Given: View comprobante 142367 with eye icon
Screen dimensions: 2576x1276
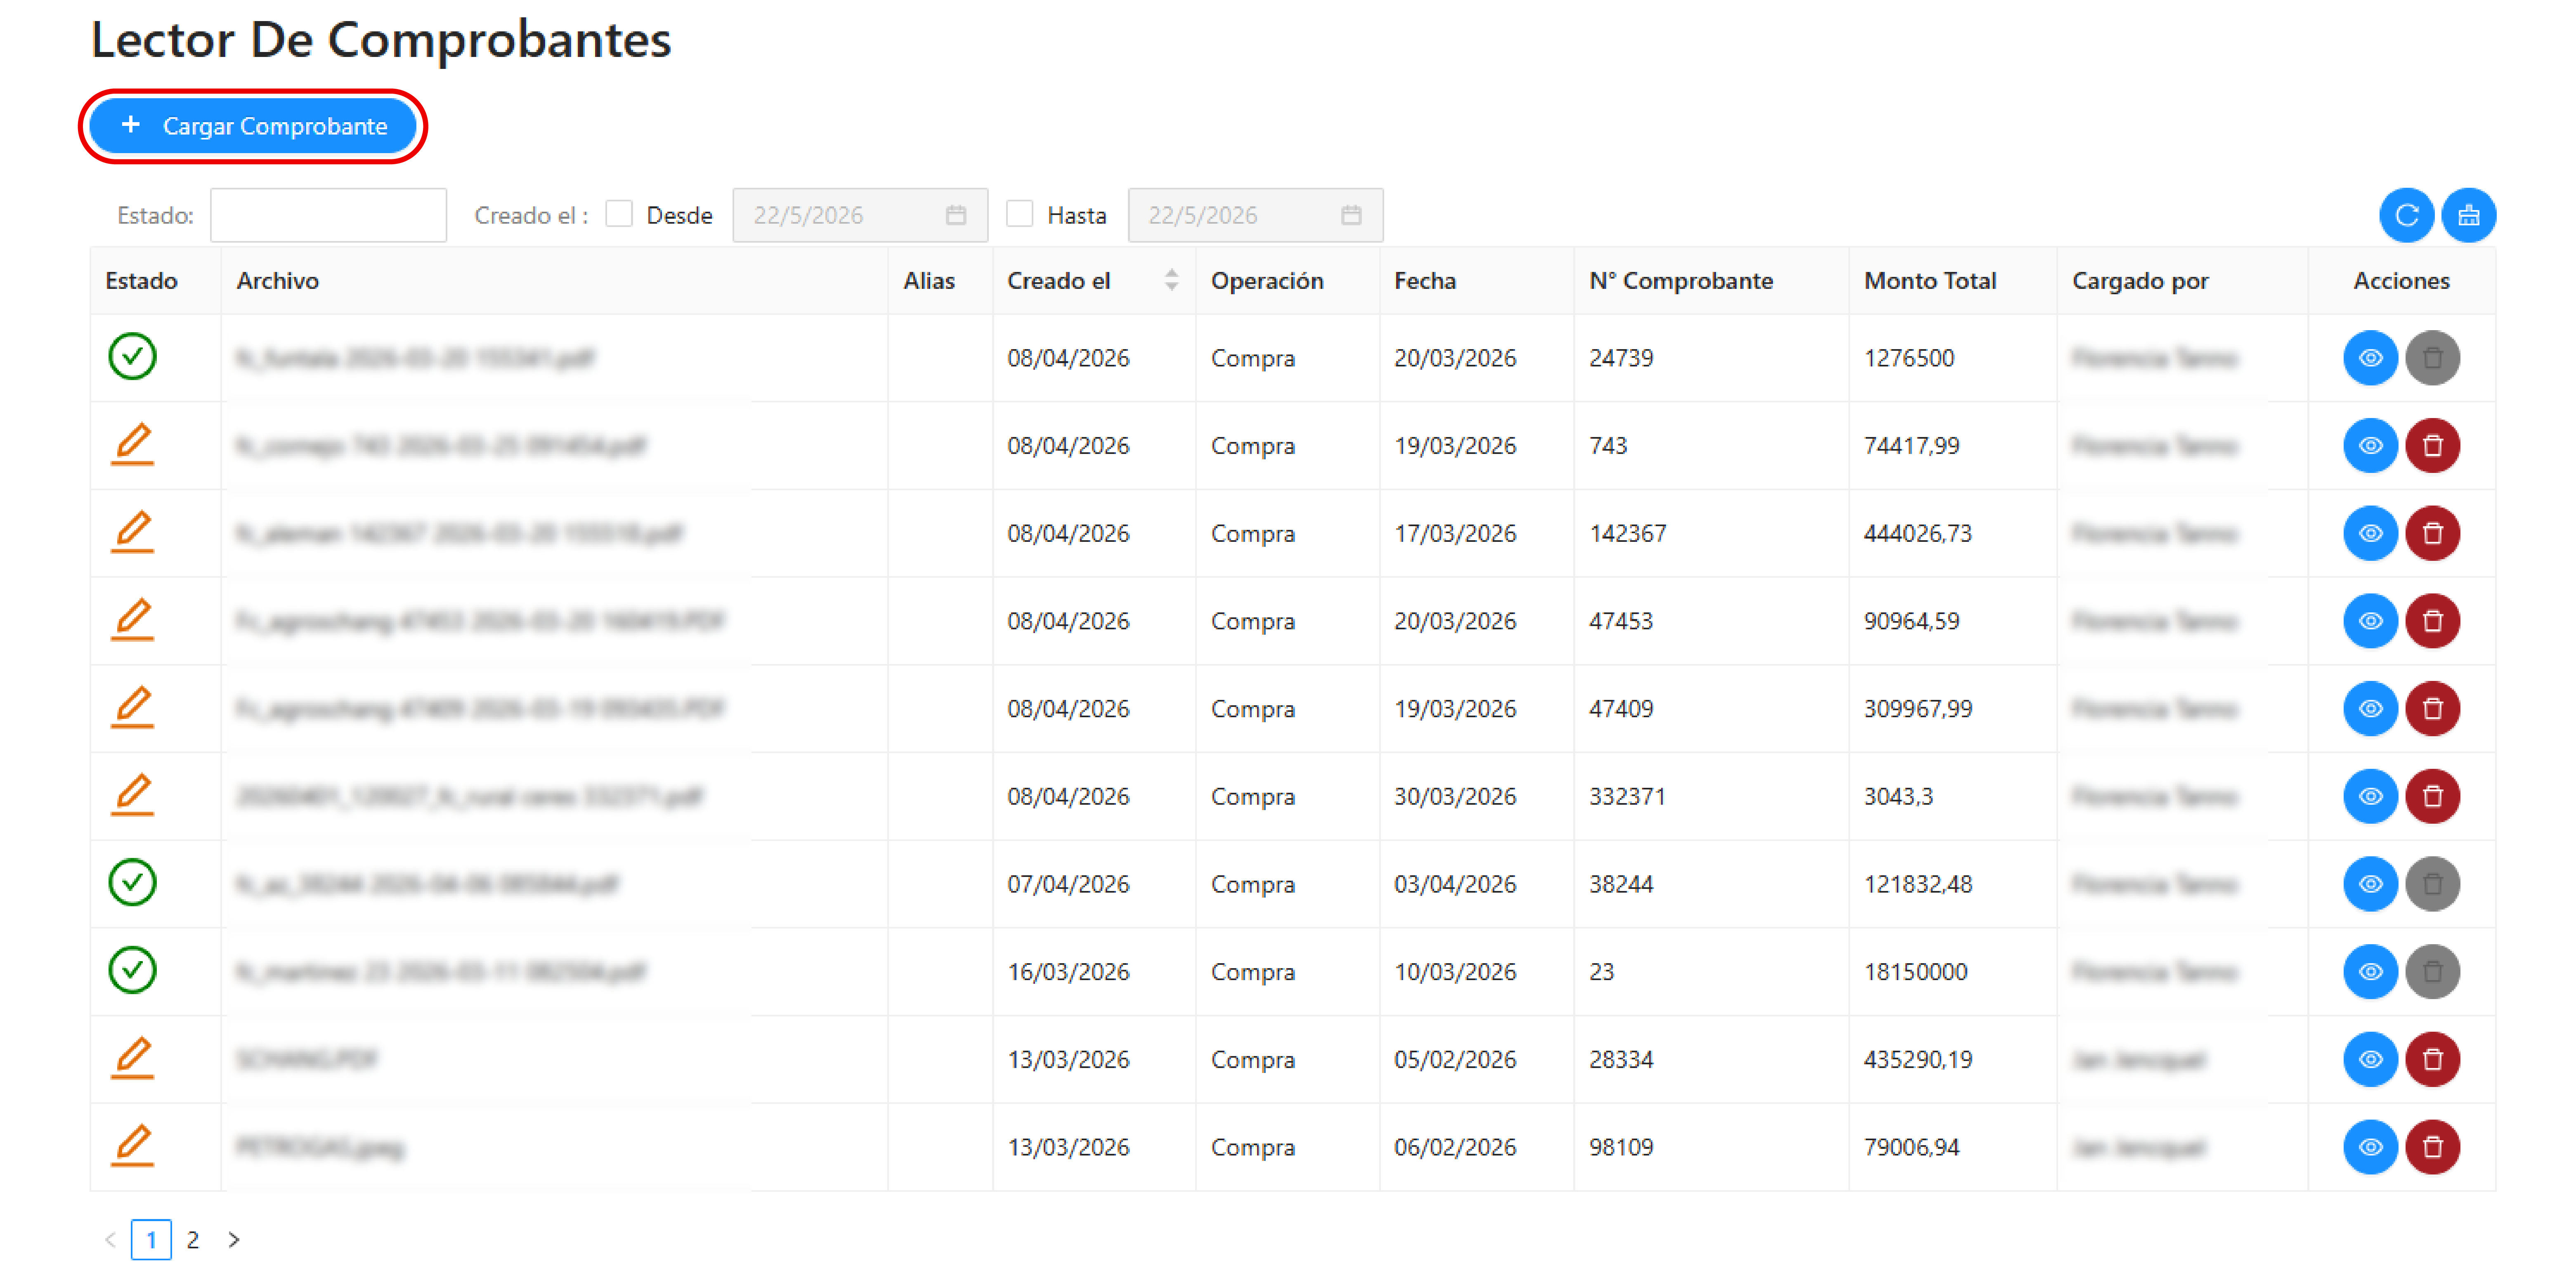Looking at the screenshot, I should click(2370, 533).
